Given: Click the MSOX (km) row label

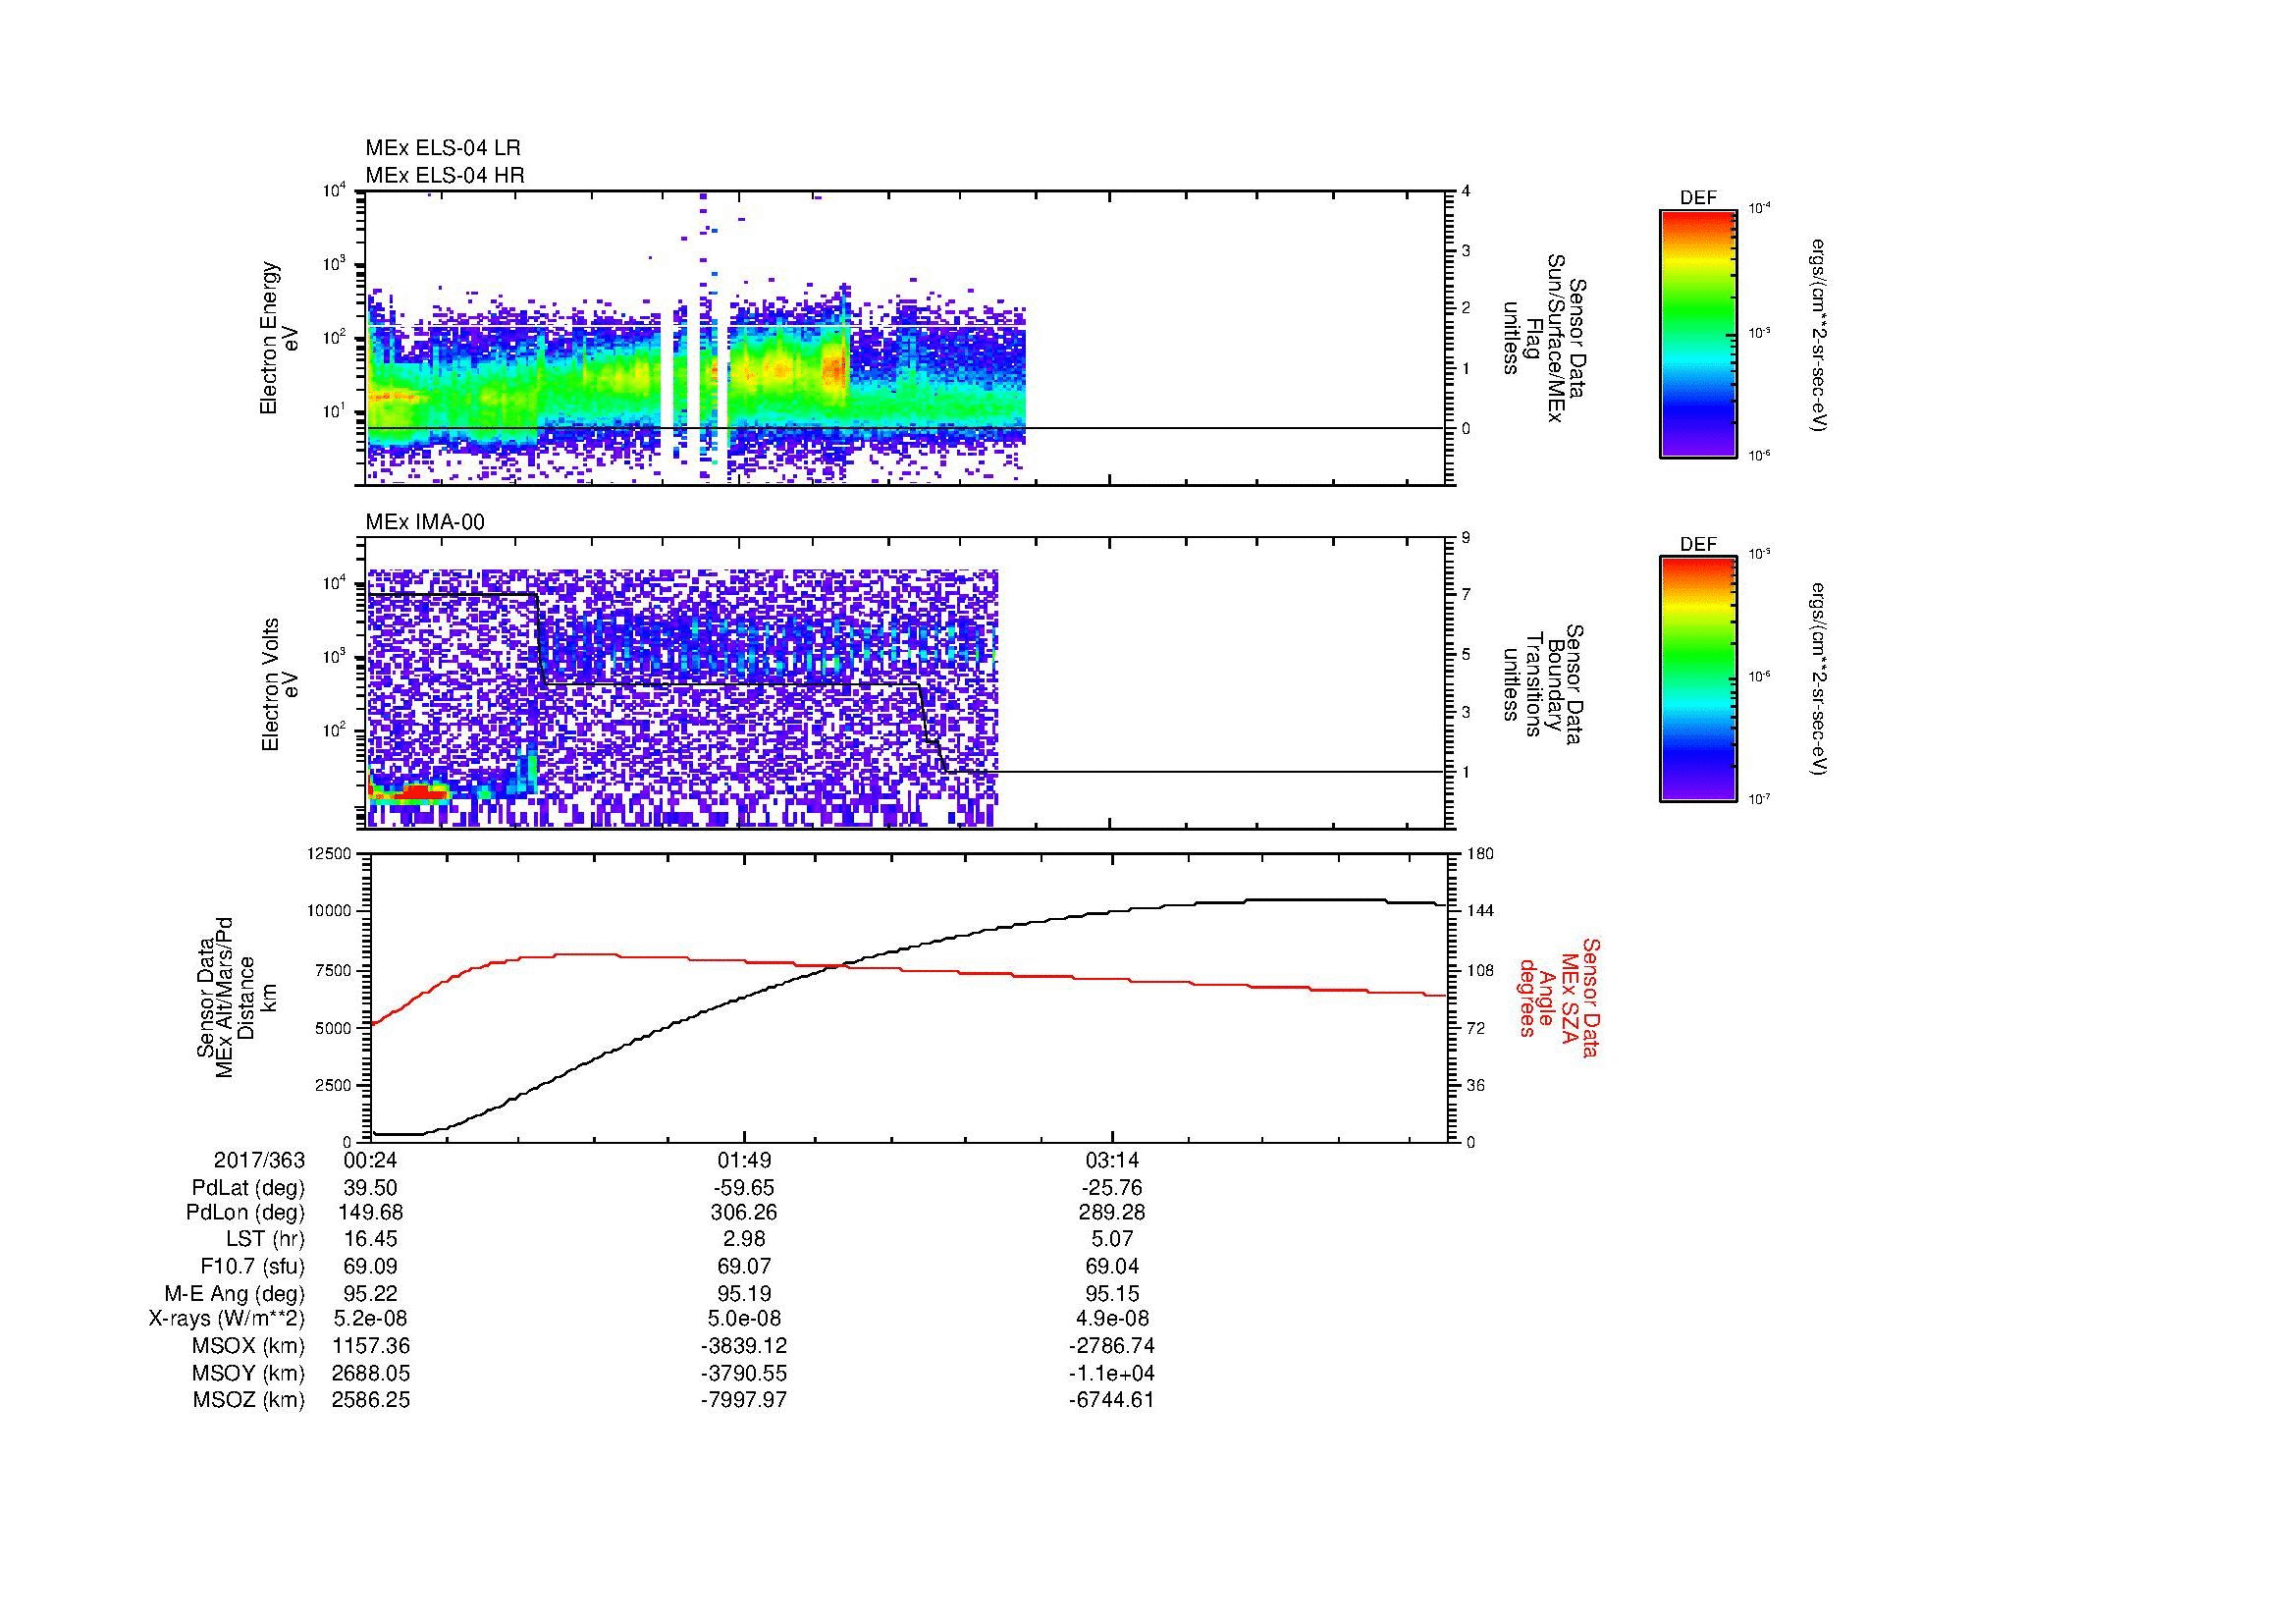Looking at the screenshot, I should (x=249, y=1346).
